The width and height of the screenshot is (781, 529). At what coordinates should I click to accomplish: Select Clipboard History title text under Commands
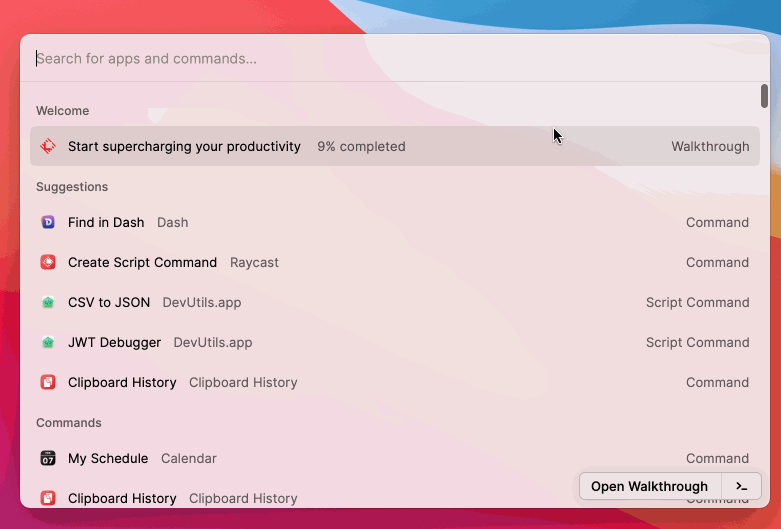pos(123,498)
